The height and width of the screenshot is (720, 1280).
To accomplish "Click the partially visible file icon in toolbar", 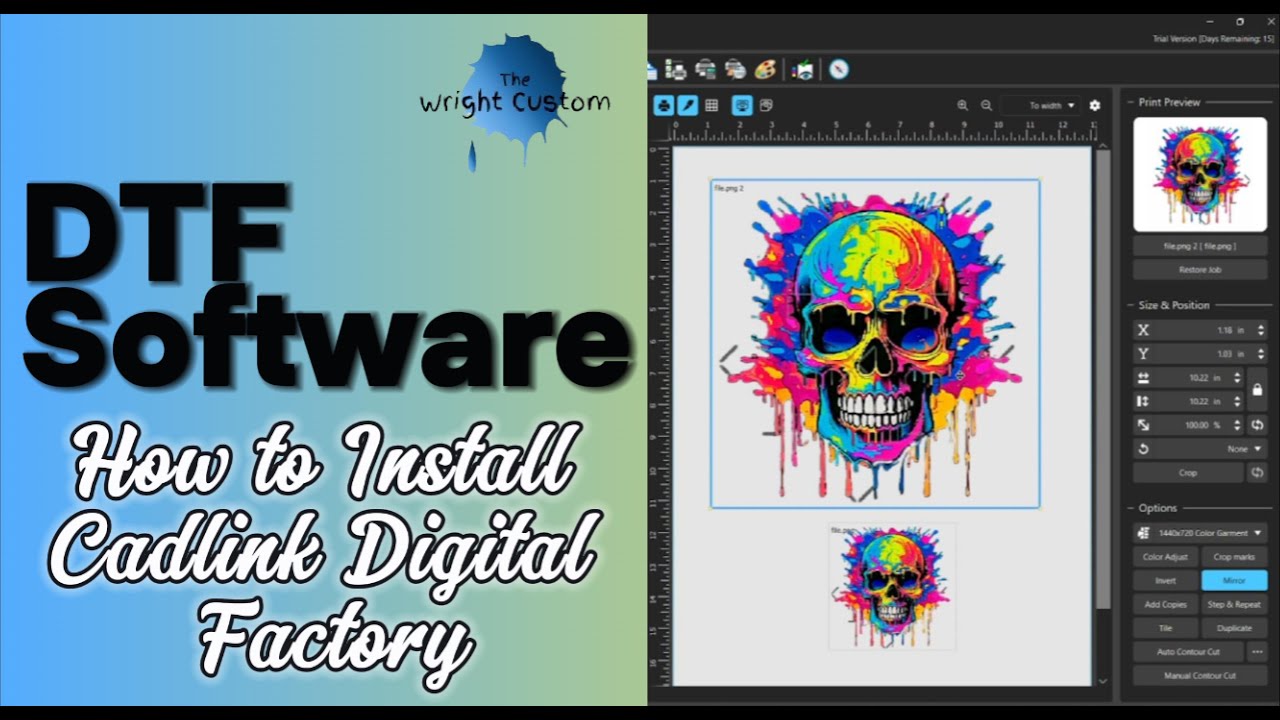I will click(x=652, y=70).
